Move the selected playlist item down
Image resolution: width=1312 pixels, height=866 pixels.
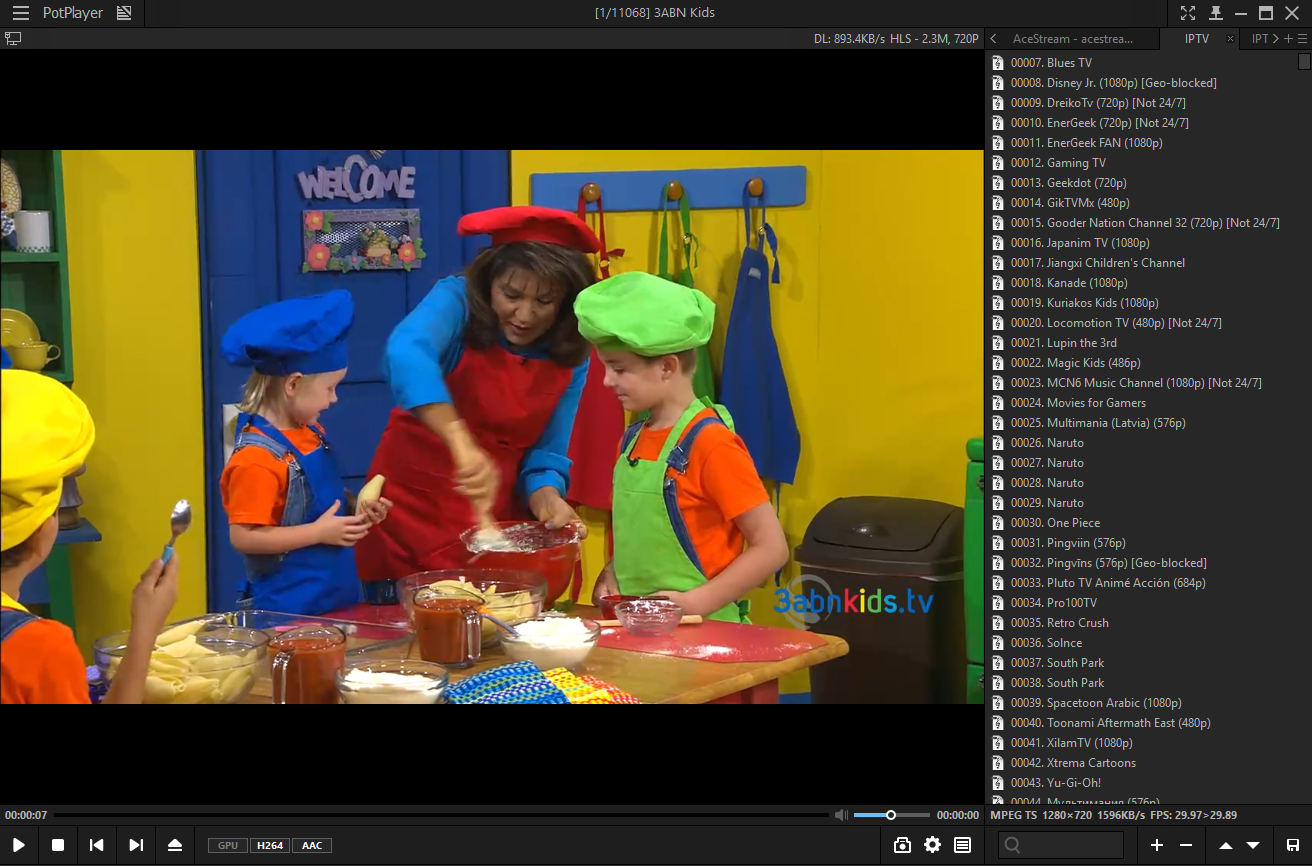(1253, 845)
